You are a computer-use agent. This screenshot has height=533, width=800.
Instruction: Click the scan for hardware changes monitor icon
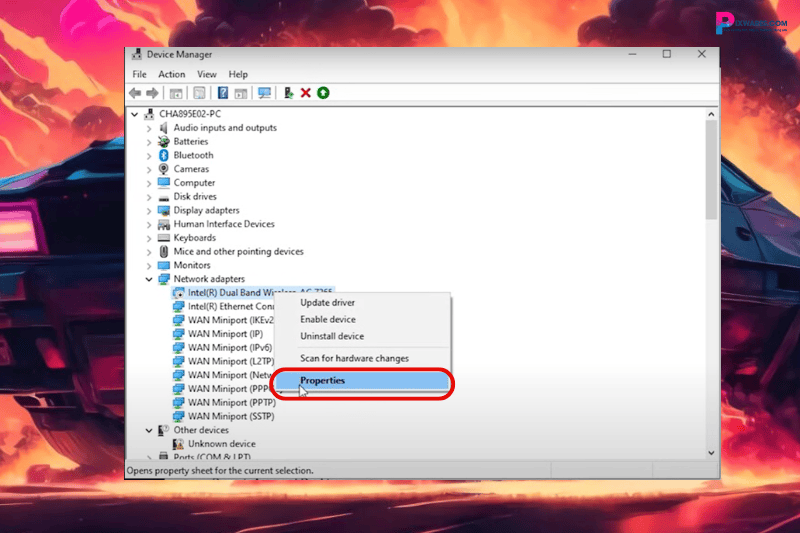pyautogui.click(x=264, y=93)
